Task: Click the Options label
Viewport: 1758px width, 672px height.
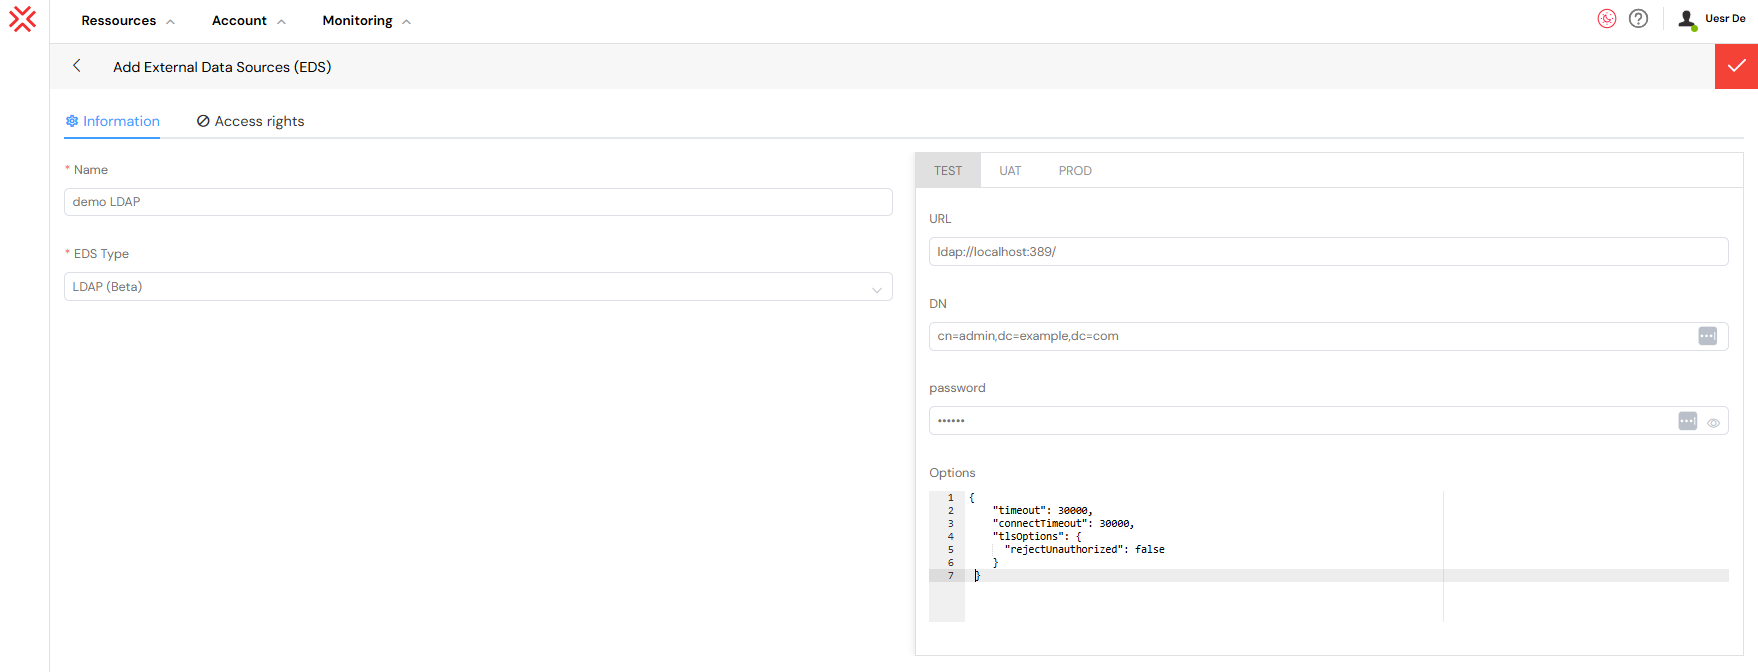Action: pyautogui.click(x=952, y=473)
